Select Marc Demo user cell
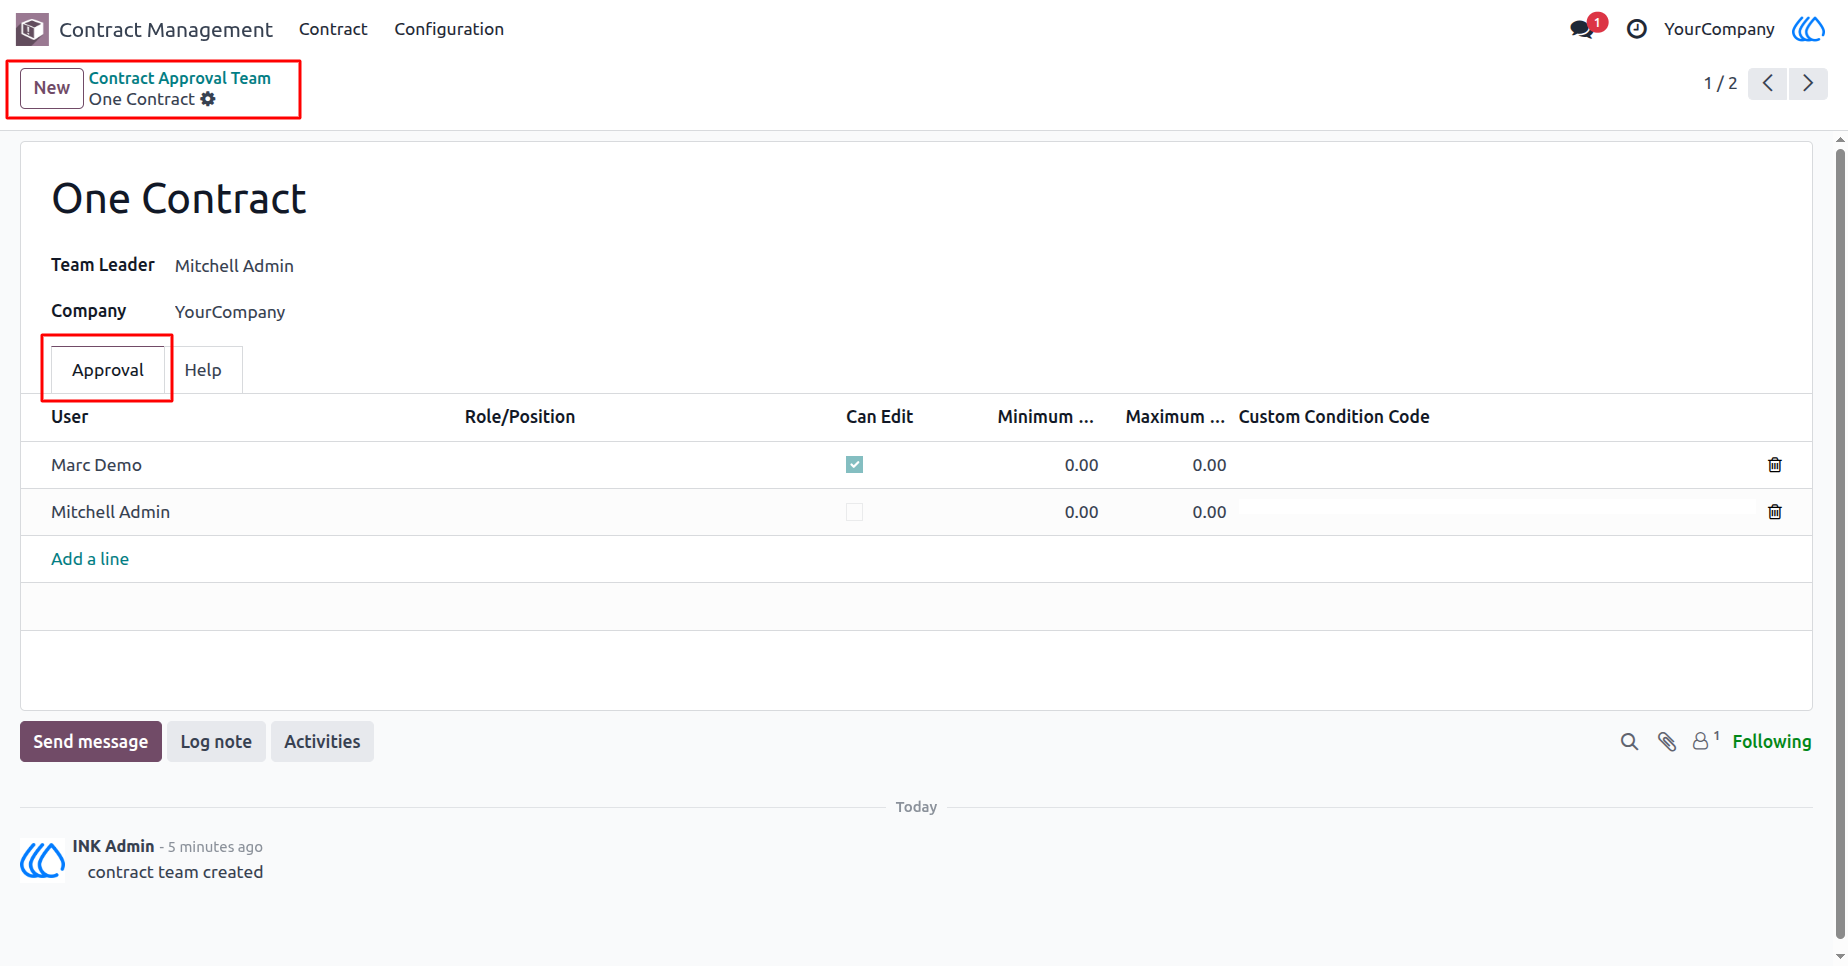1848x966 pixels. click(x=97, y=465)
